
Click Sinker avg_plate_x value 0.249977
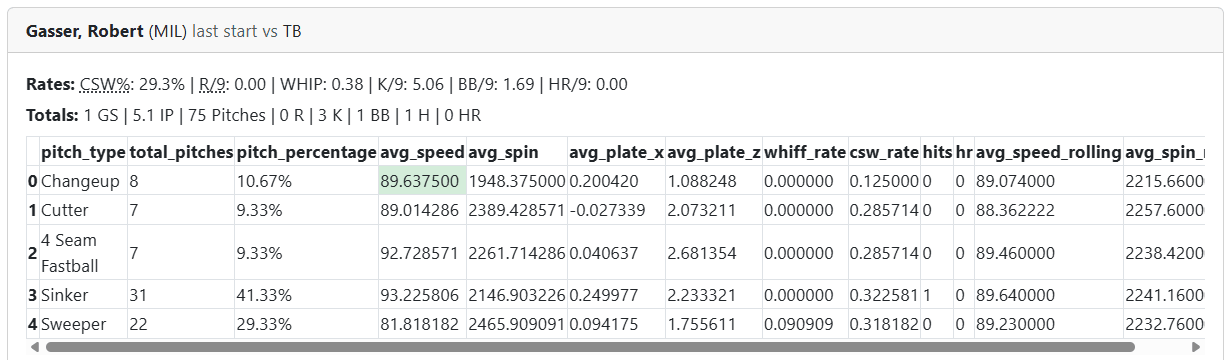pos(616,295)
